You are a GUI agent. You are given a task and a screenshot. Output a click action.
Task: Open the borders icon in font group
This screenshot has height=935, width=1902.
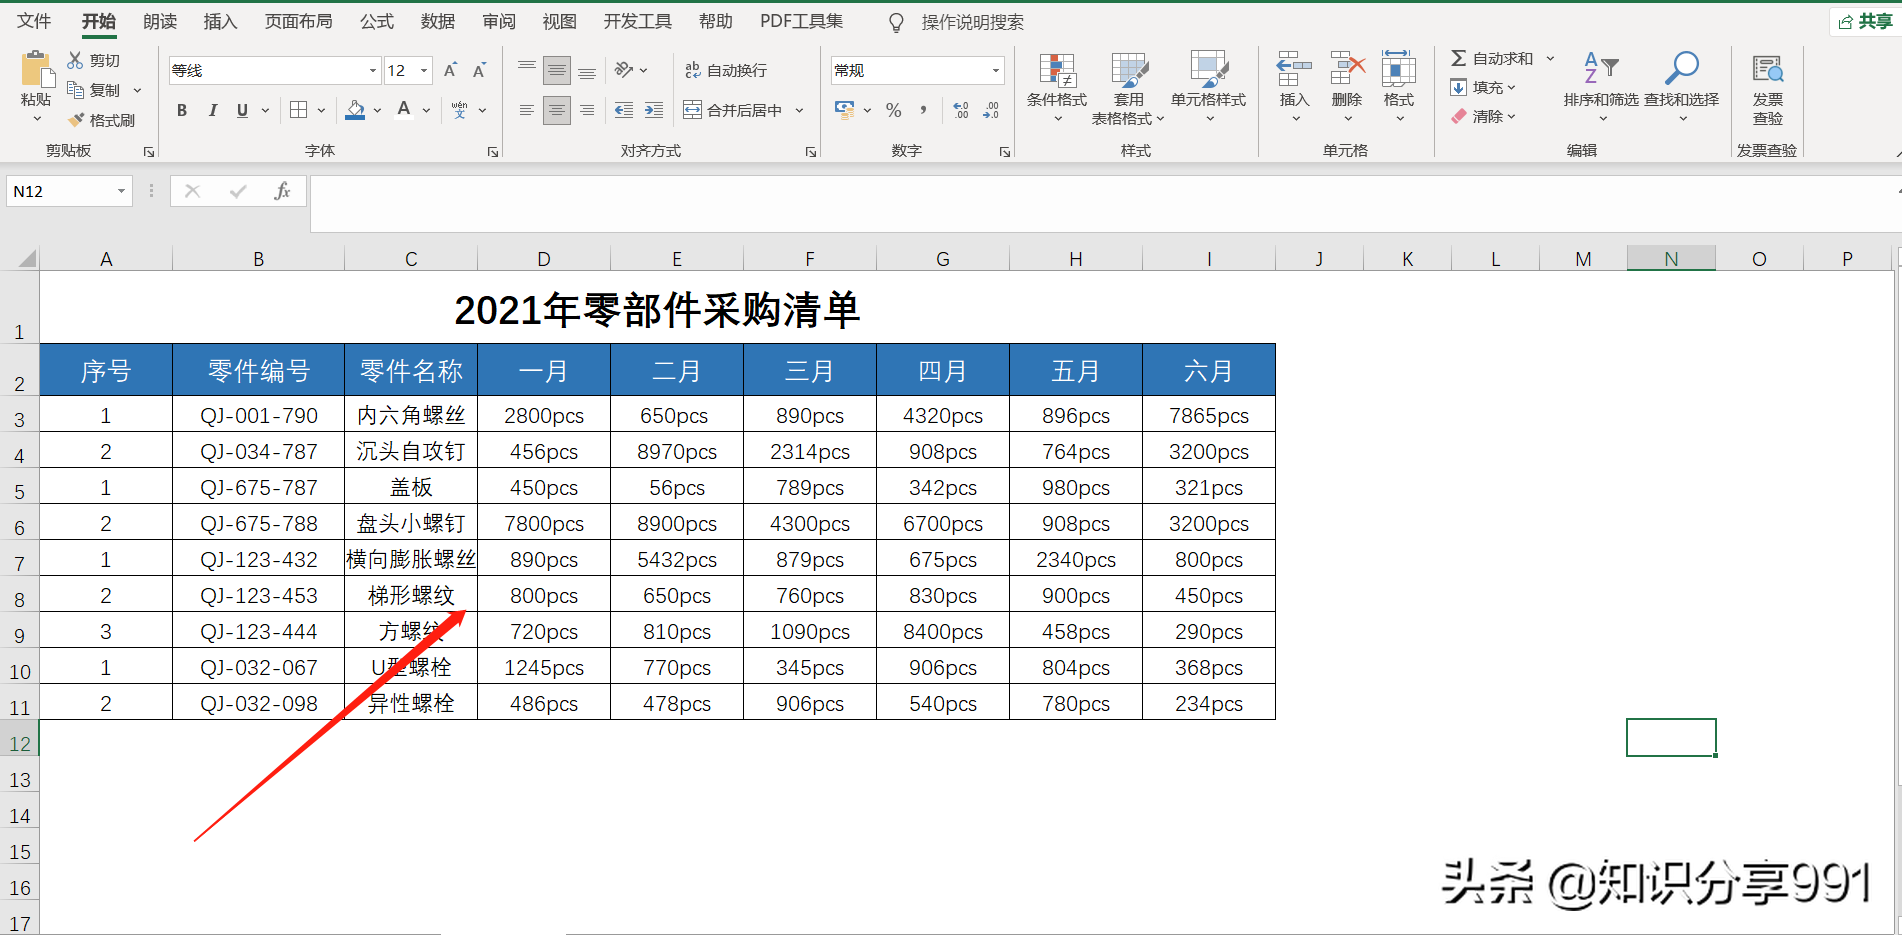(298, 110)
